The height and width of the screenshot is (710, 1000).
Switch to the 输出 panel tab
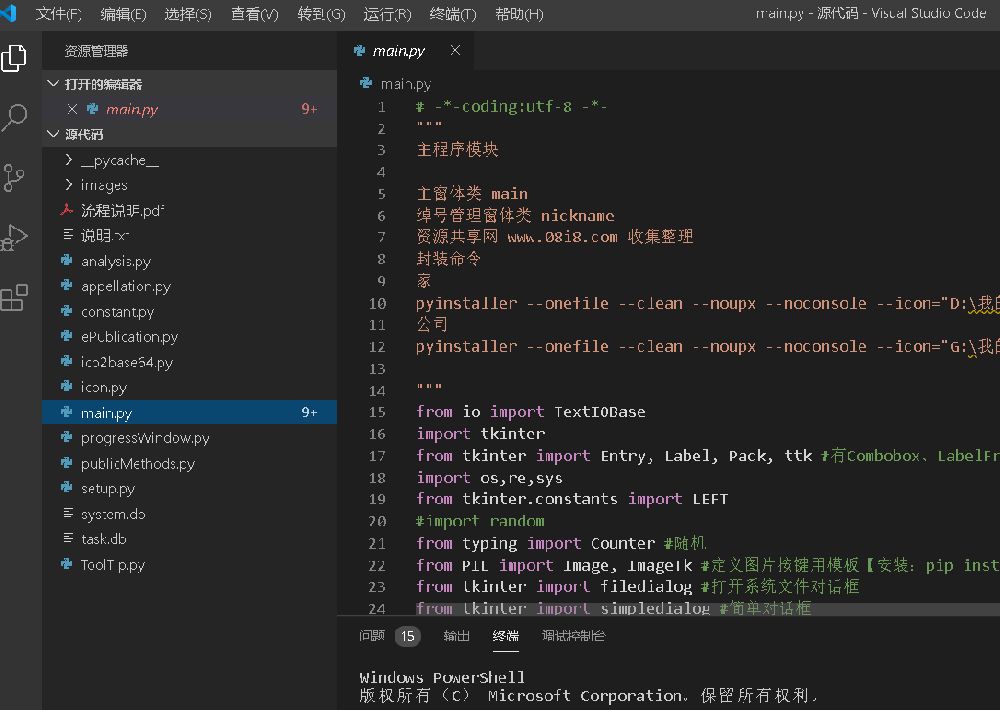(456, 636)
